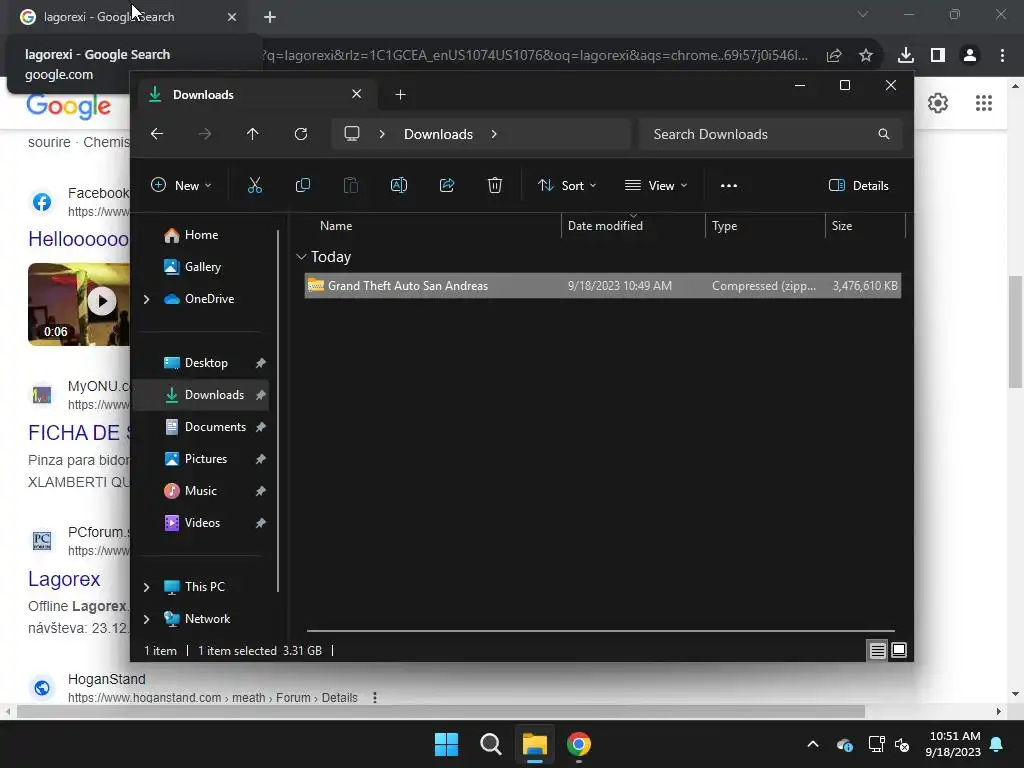The image size is (1024, 768).
Task: Select the Downloads tab in File Explorer
Action: 255,95
